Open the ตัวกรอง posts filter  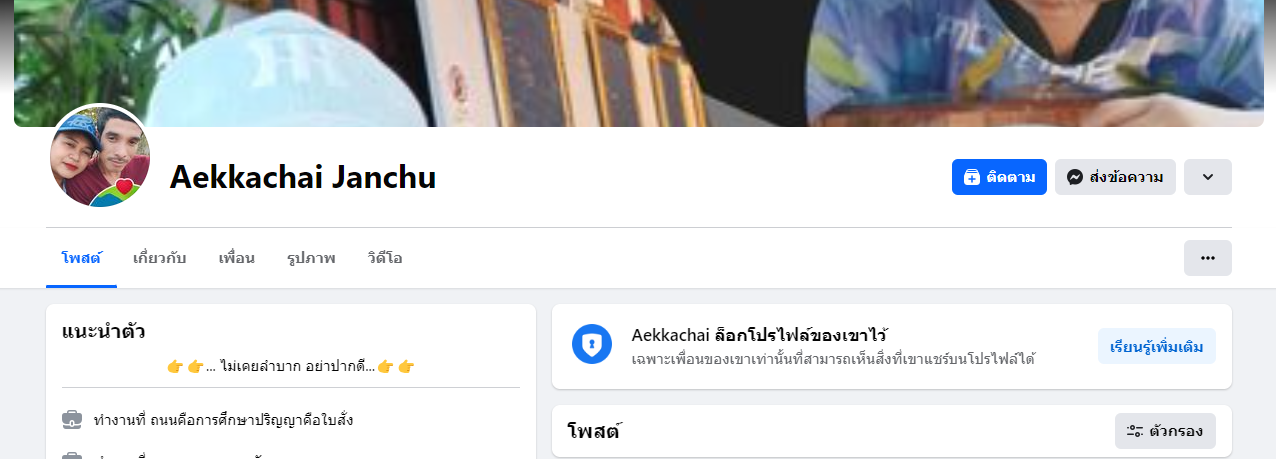tap(1165, 431)
